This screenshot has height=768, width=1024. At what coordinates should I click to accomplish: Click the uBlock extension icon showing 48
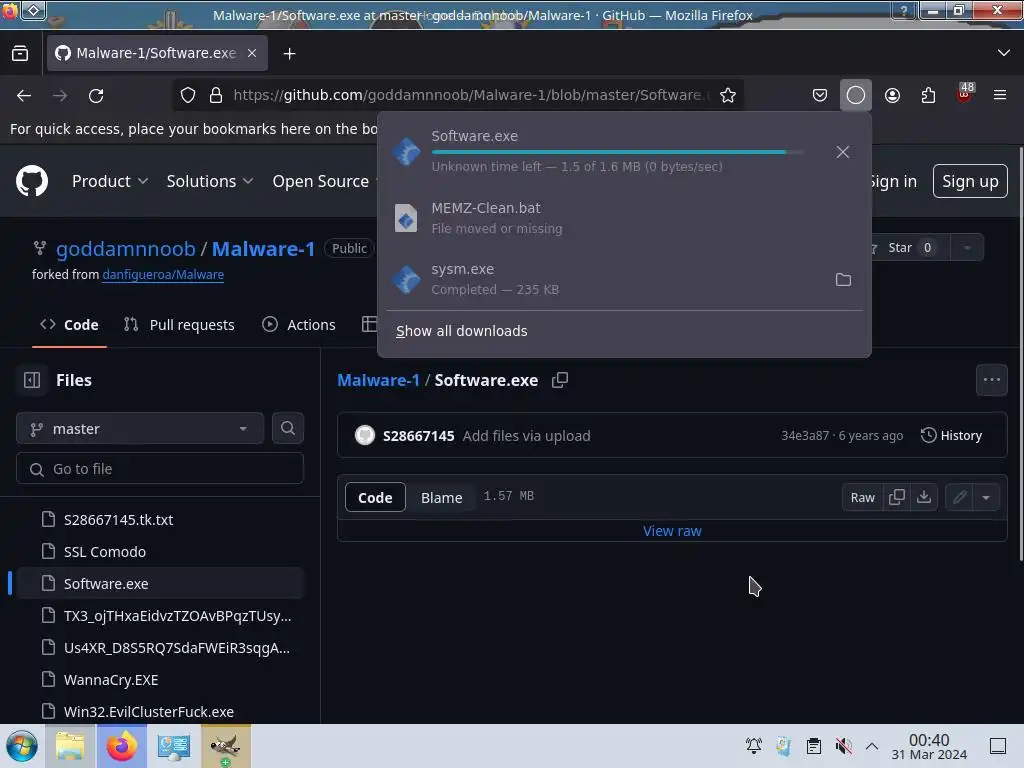point(964,93)
